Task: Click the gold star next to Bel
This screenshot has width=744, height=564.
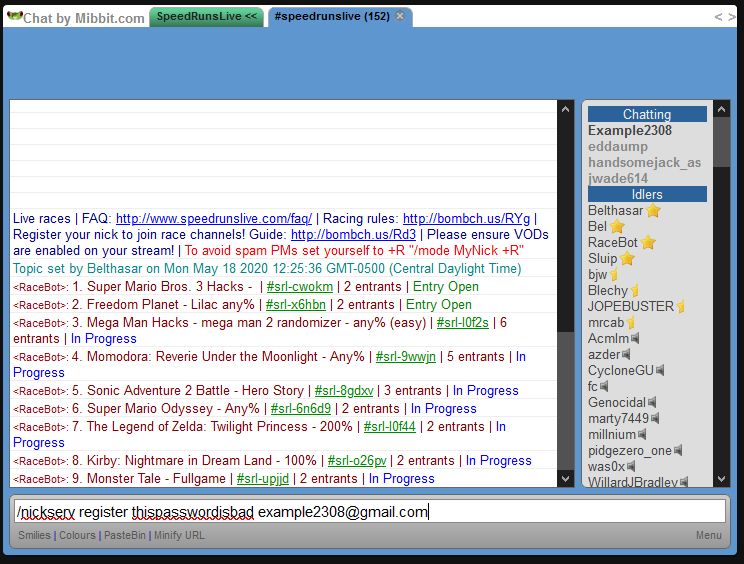Action: (617, 226)
